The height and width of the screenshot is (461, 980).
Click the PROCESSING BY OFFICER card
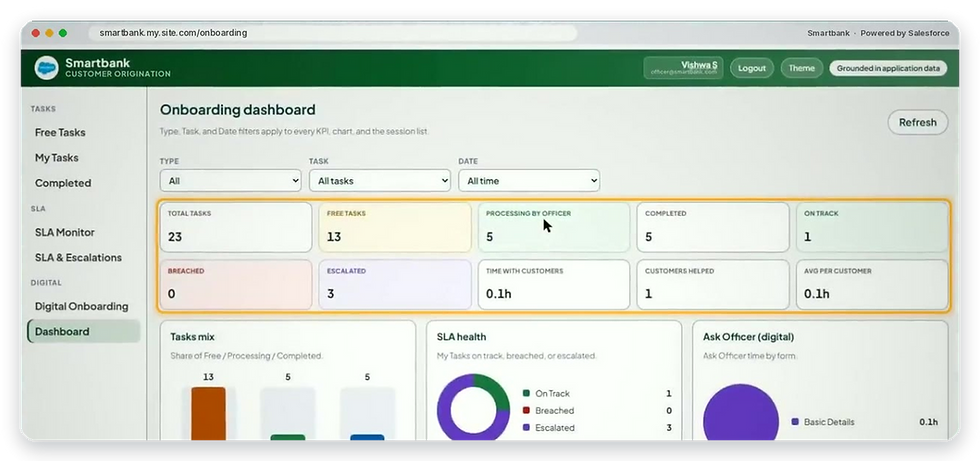coord(554,227)
